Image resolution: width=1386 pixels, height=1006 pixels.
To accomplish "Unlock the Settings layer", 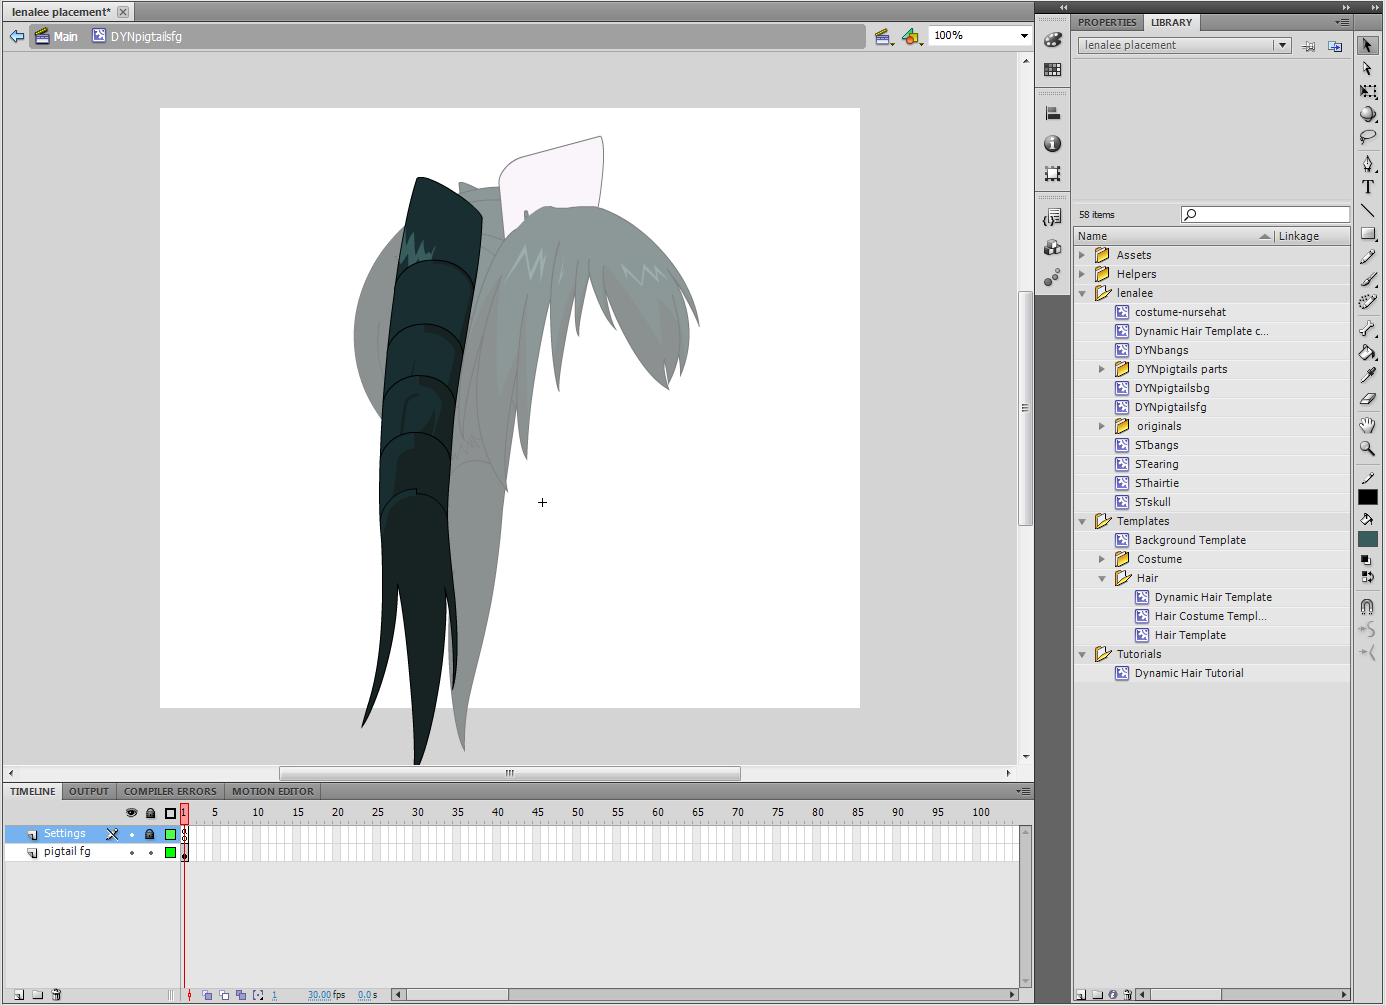I will pos(150,834).
